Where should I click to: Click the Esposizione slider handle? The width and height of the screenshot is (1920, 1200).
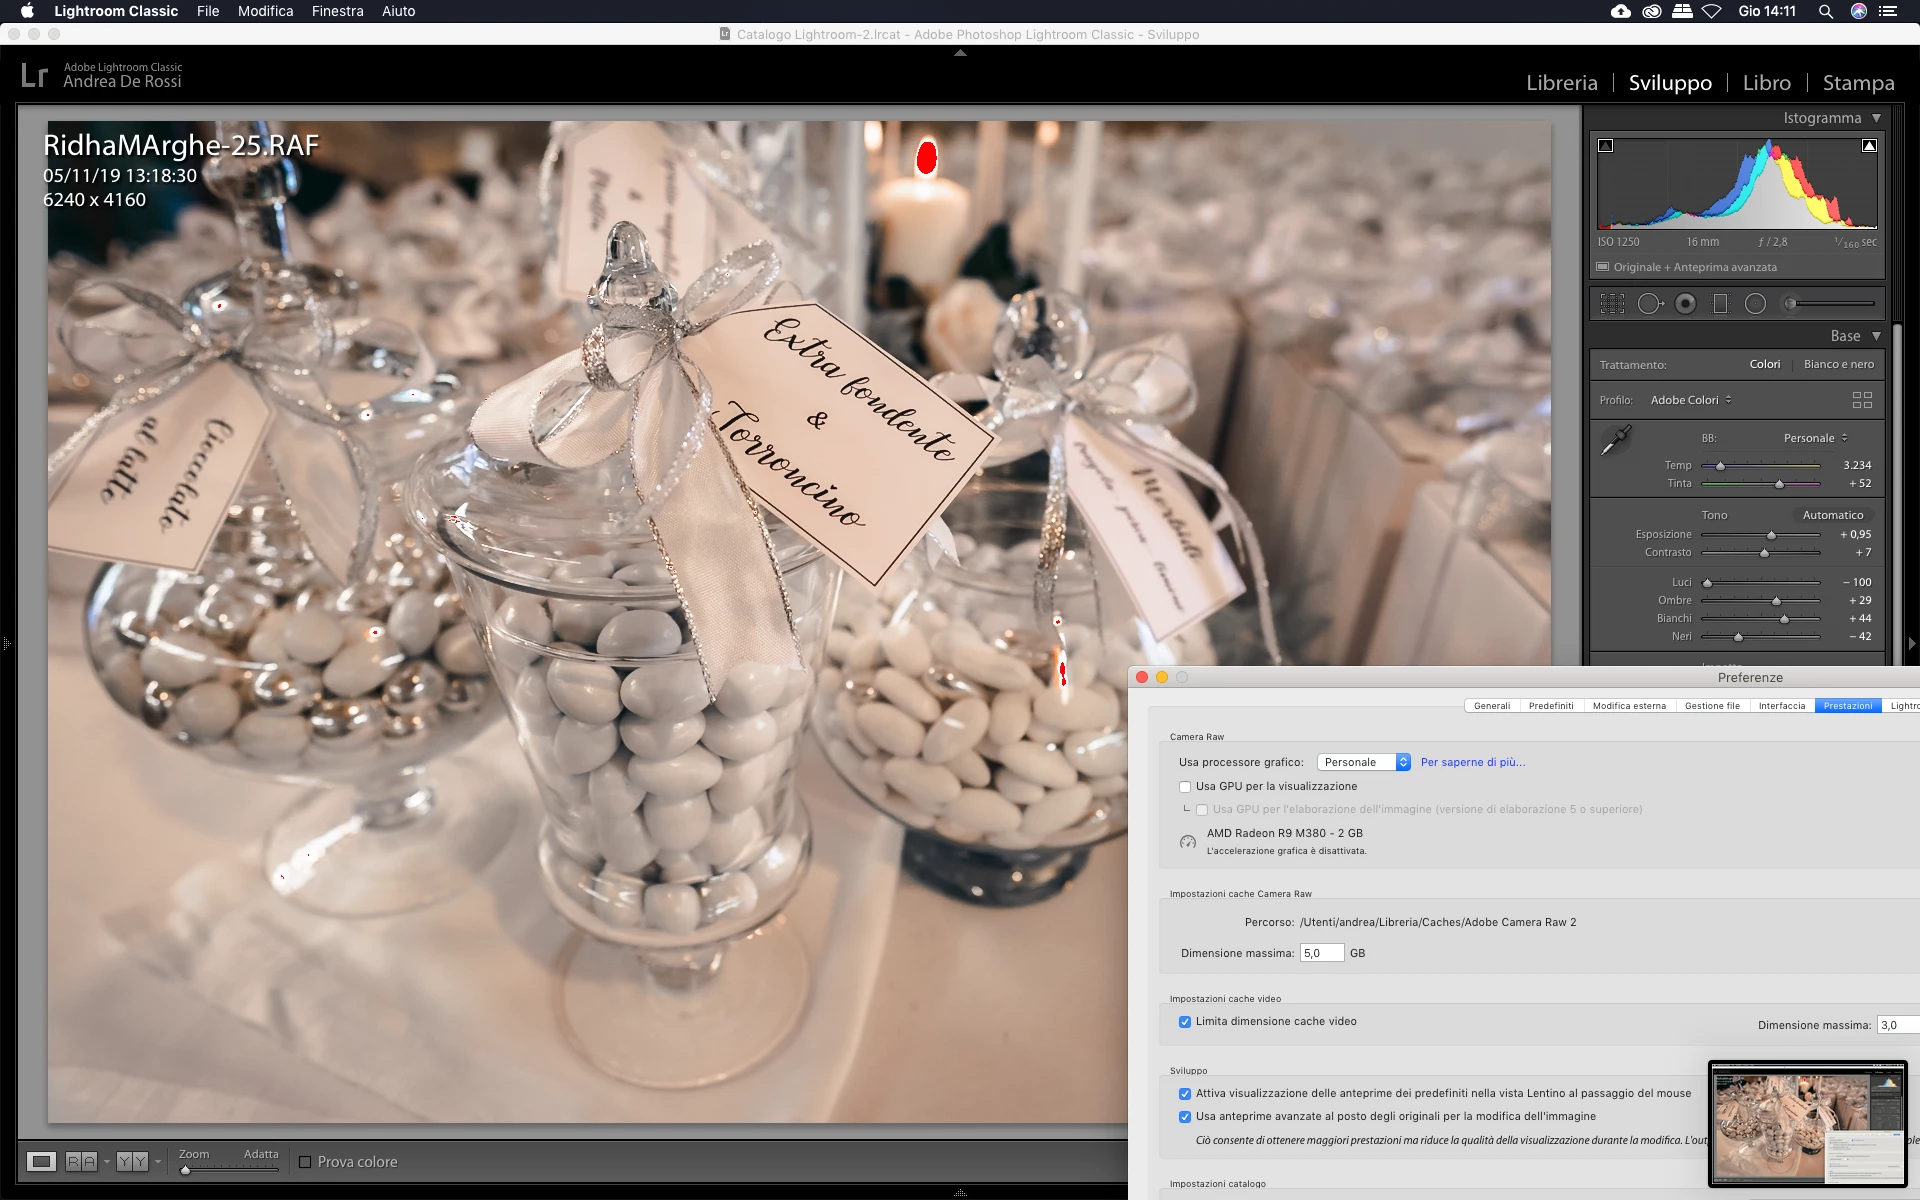1771,535
